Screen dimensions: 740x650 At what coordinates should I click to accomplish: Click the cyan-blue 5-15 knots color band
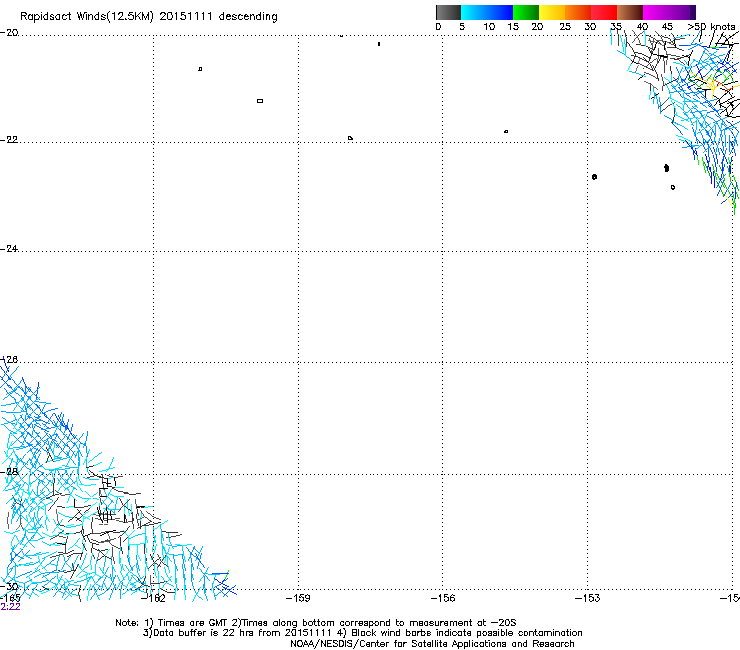click(487, 12)
